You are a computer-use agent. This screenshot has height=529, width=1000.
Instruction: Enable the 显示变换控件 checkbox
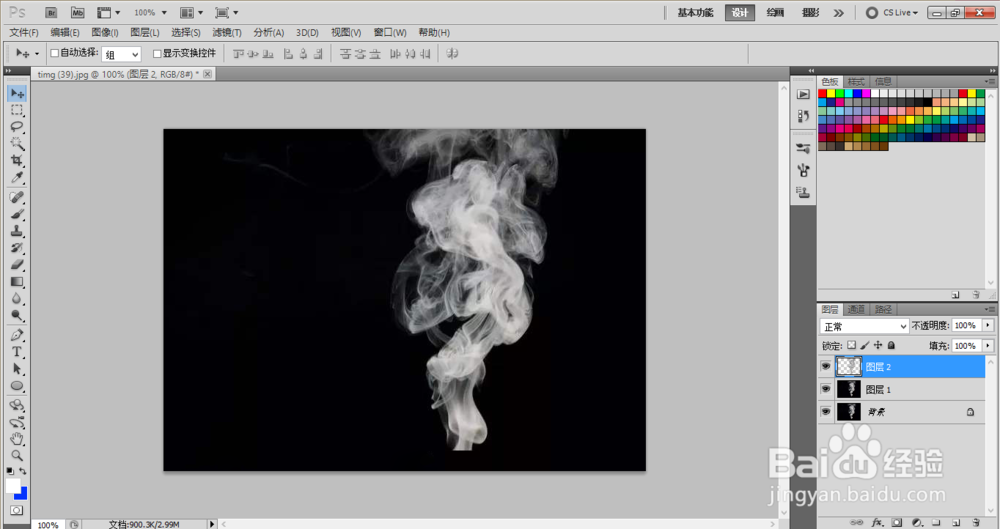pyautogui.click(x=157, y=54)
